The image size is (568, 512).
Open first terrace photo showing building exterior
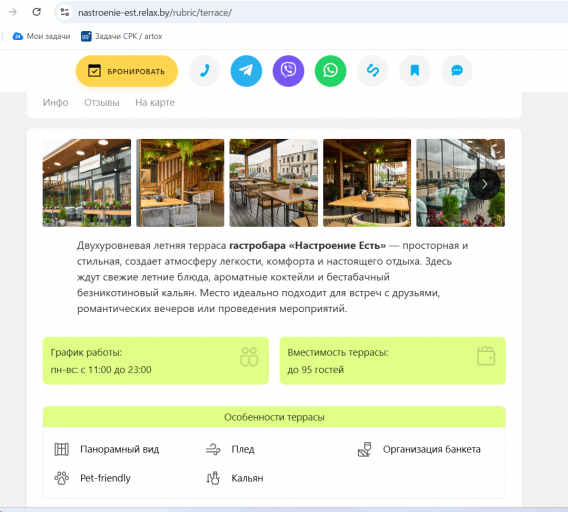coord(87,183)
